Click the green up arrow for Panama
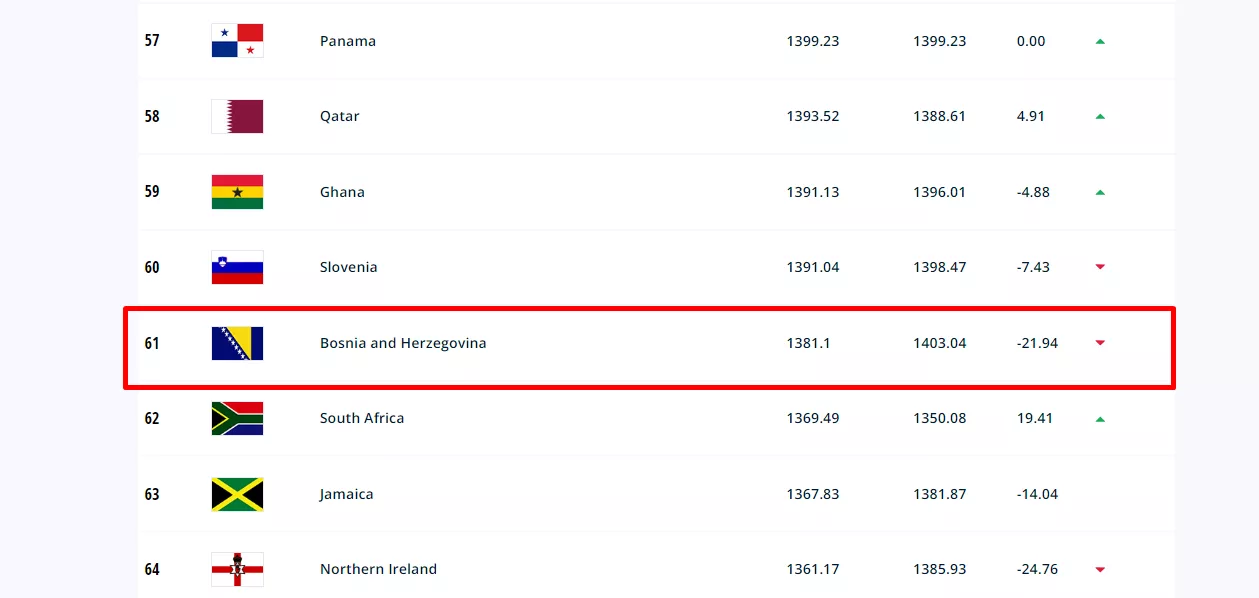 [1100, 41]
